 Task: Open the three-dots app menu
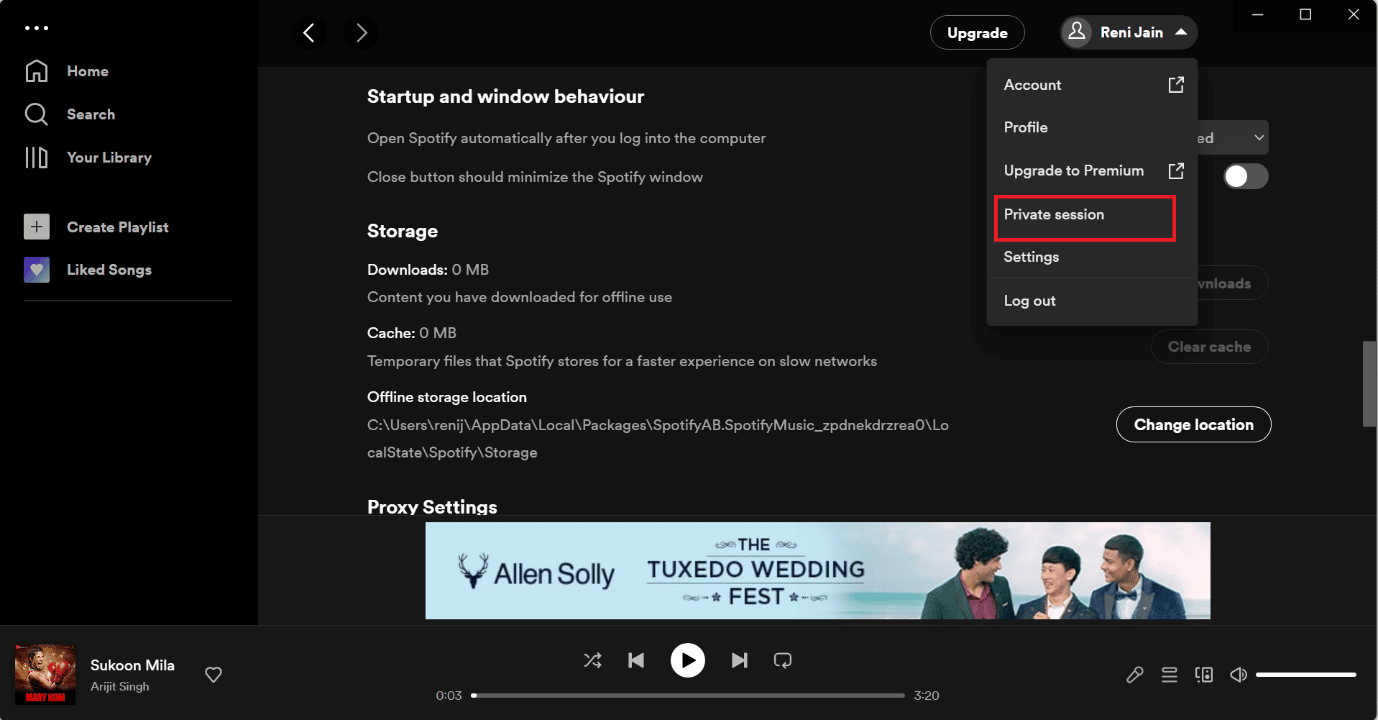[x=36, y=28]
